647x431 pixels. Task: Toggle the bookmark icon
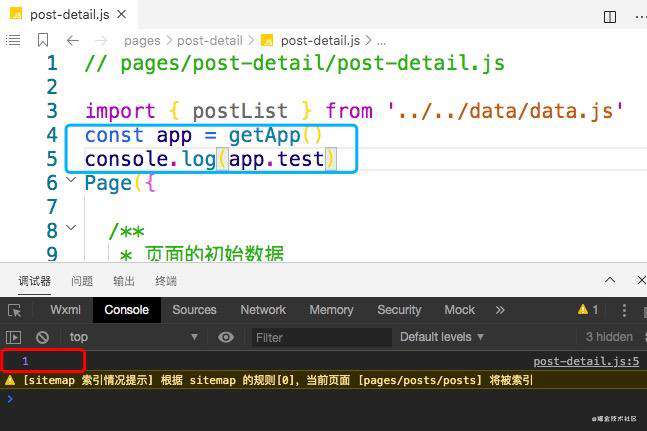click(x=43, y=40)
